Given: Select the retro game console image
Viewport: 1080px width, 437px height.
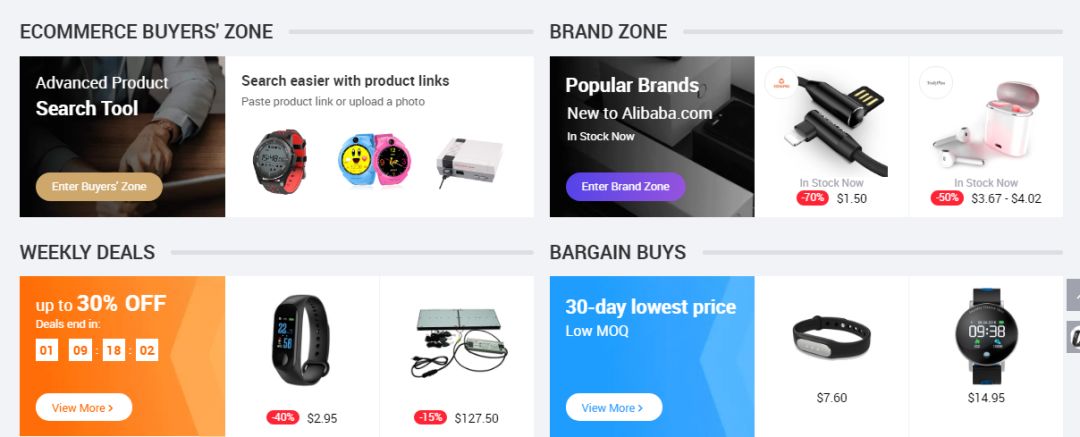Looking at the screenshot, I should pos(469,162).
